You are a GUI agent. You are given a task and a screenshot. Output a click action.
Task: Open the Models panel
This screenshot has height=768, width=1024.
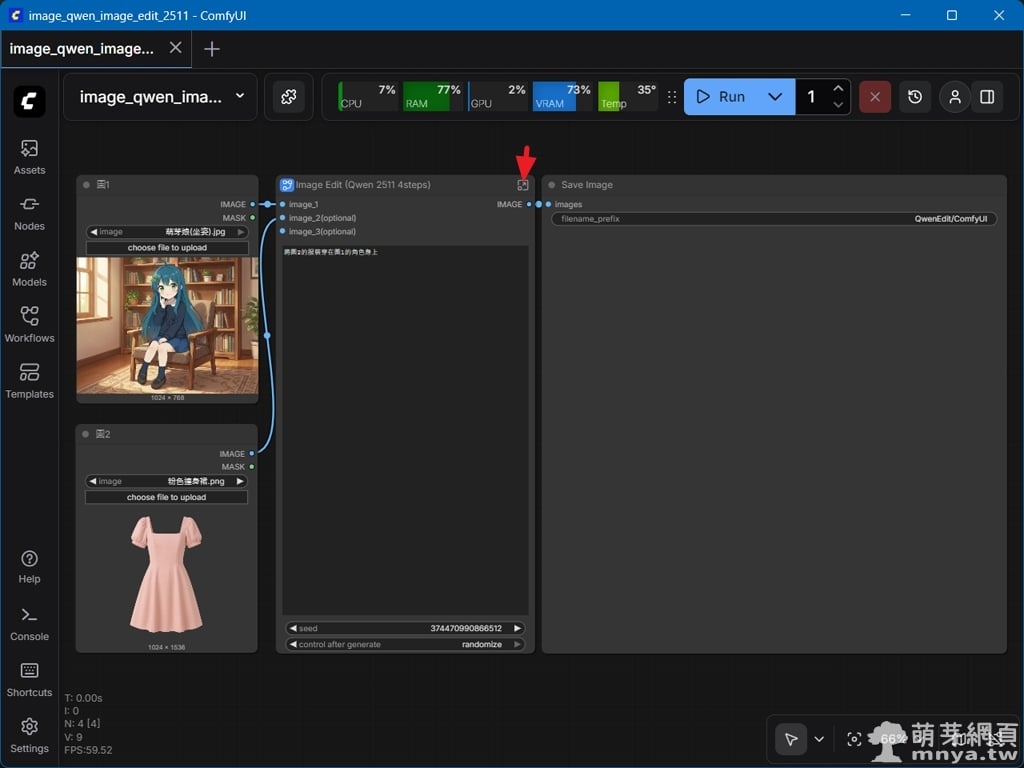click(29, 269)
